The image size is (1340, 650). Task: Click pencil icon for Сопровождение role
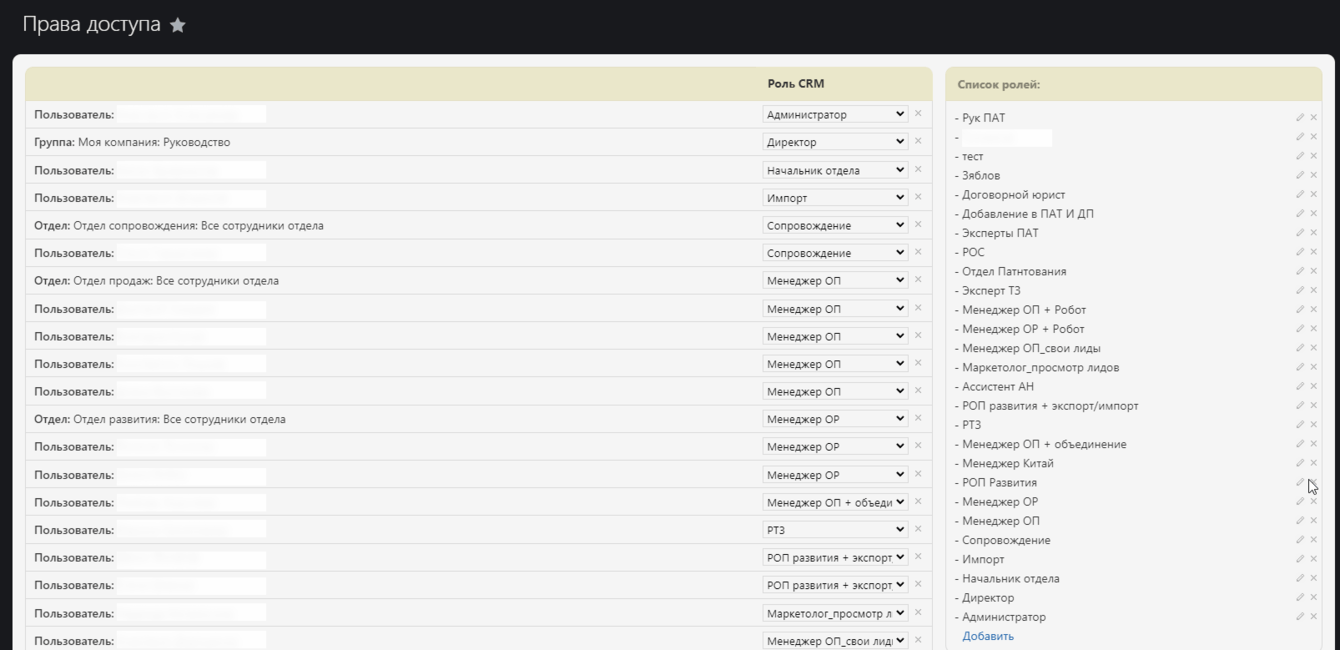[1300, 540]
